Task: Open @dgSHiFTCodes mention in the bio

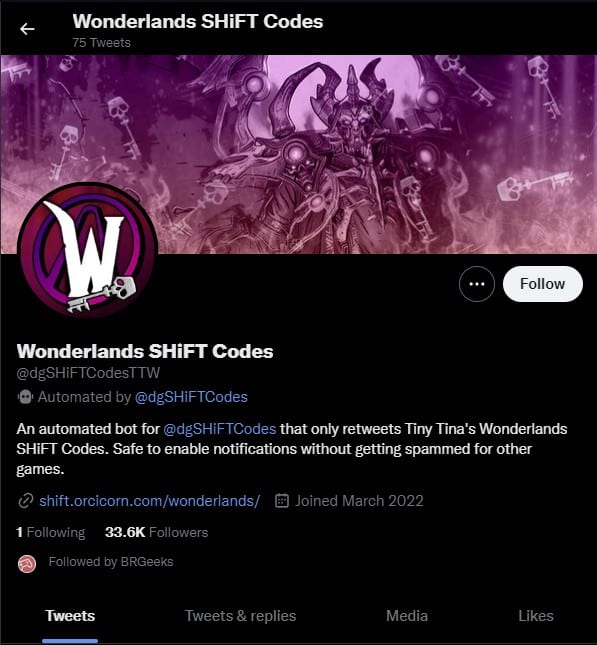Action: click(x=220, y=429)
